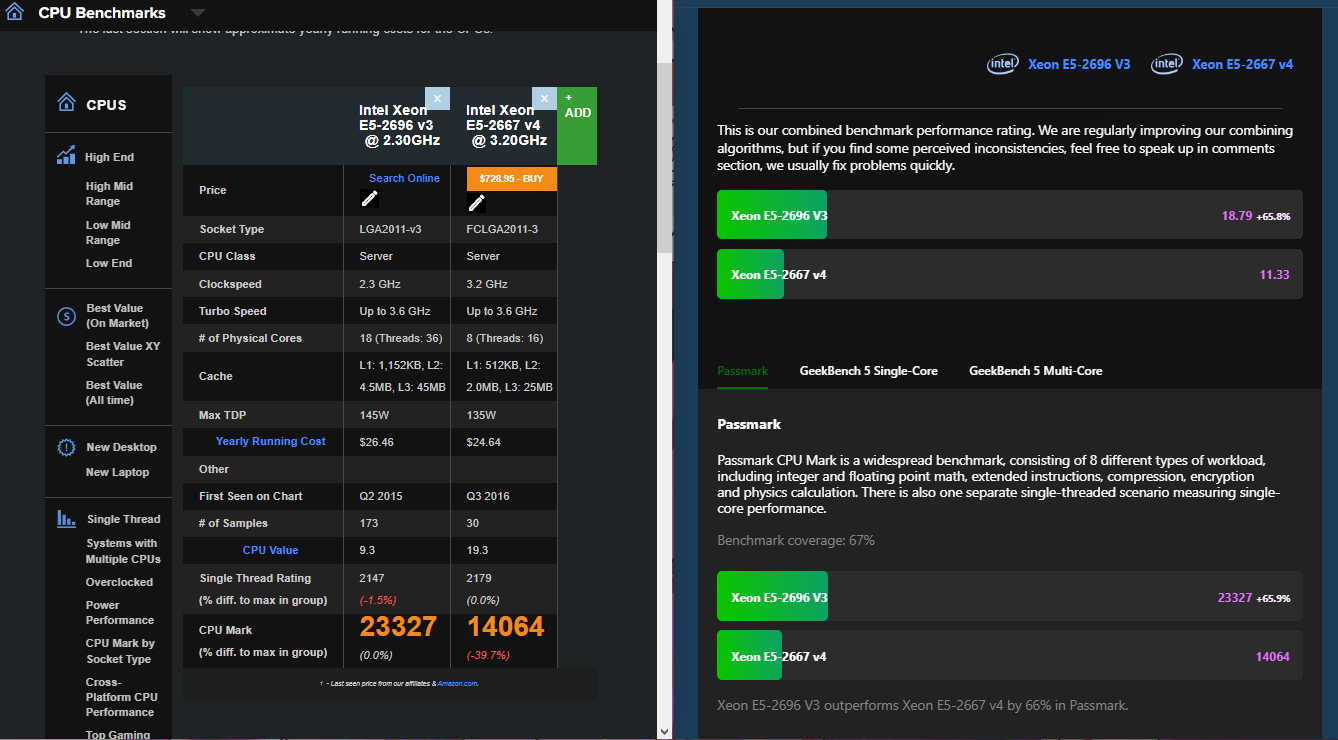1338x740 pixels.
Task: Click the $26.46 yearly running cost
Action: point(376,441)
